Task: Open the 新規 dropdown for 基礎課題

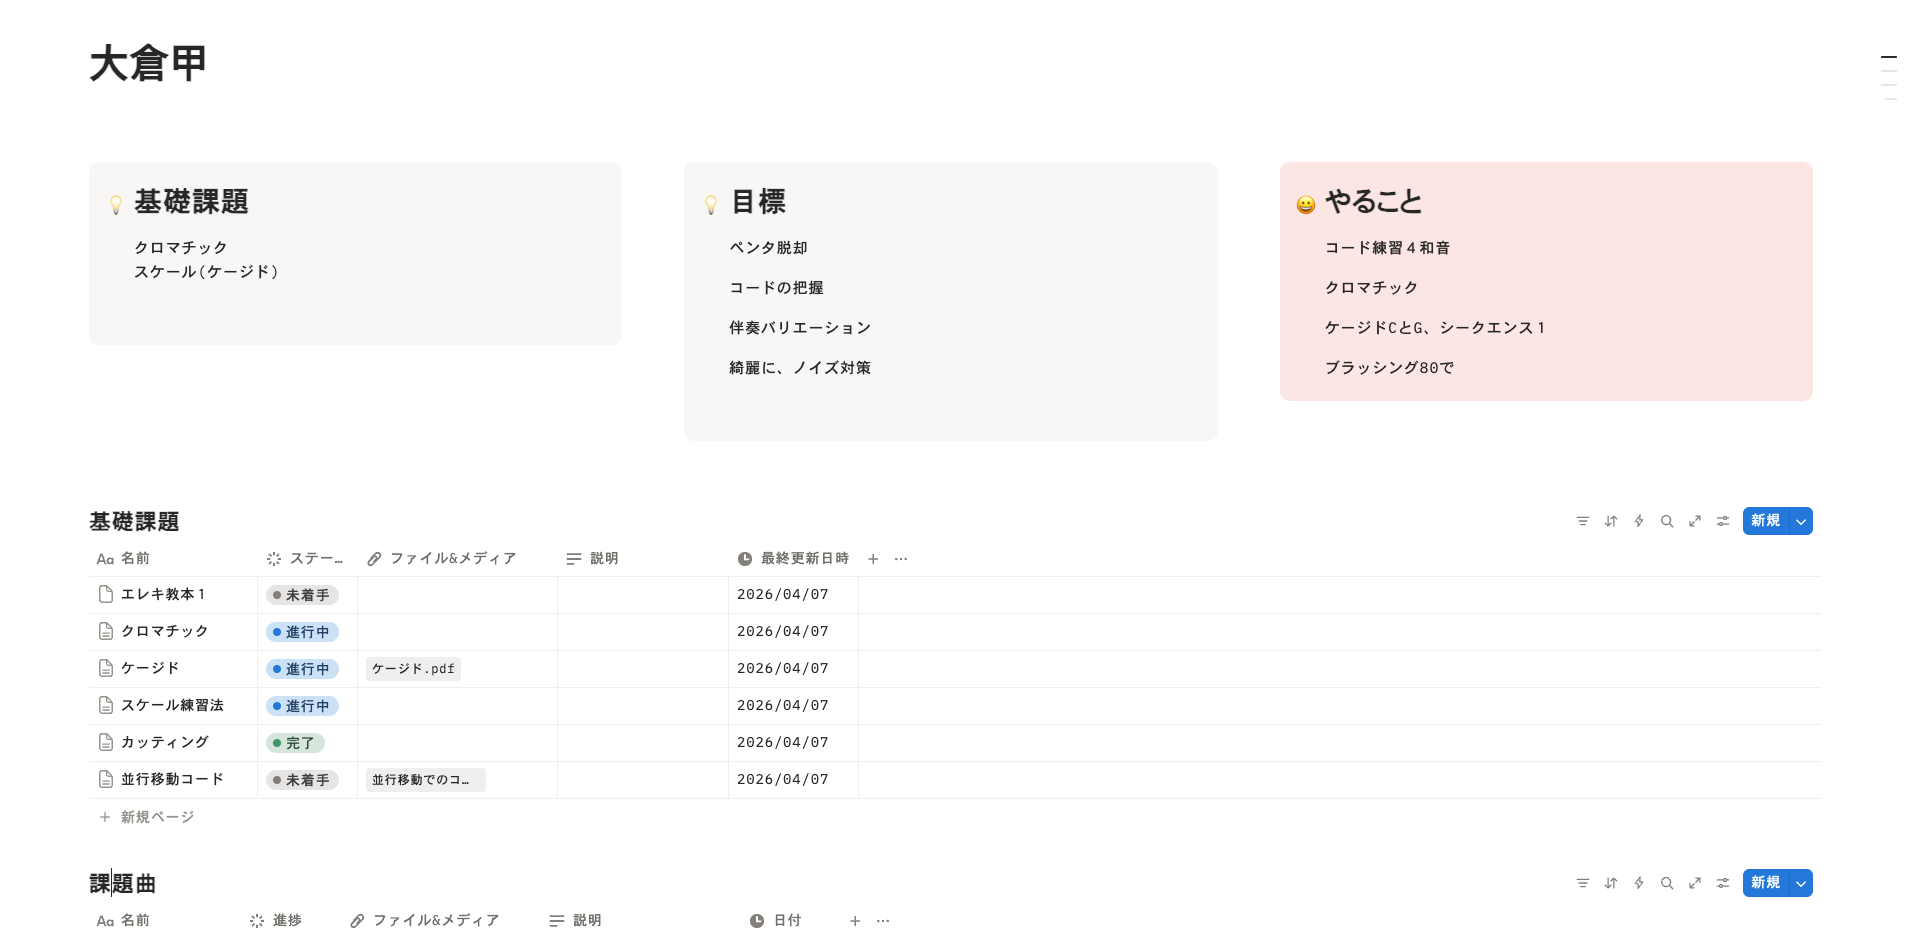Action: coord(1800,521)
